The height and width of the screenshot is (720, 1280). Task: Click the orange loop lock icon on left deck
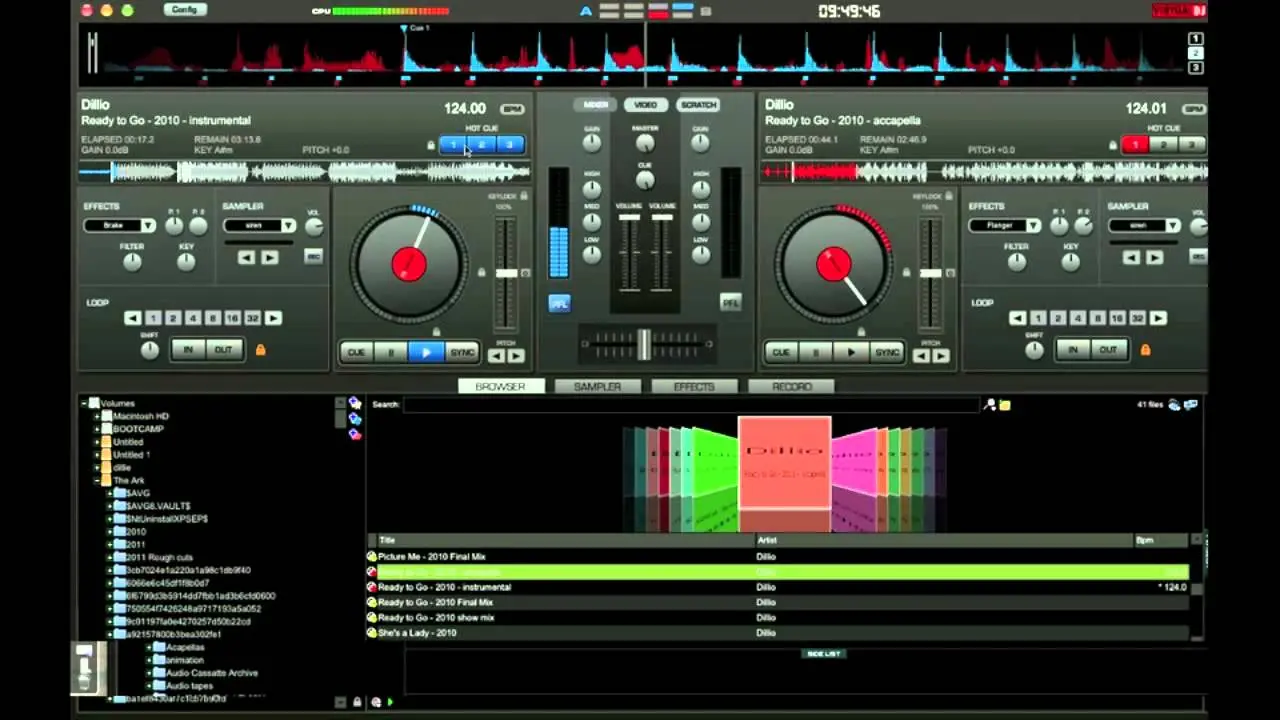[261, 350]
